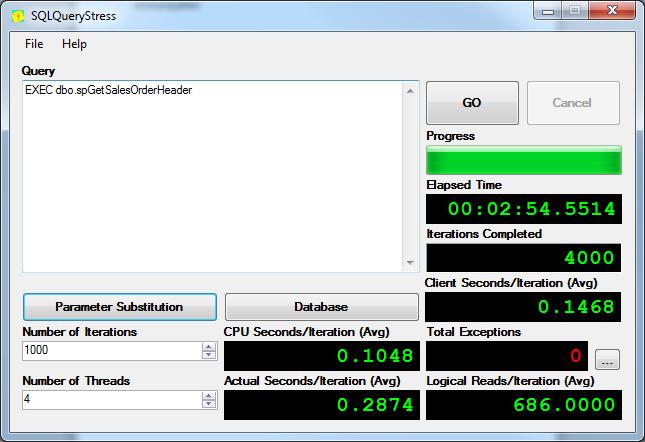The width and height of the screenshot is (645, 442).
Task: Minimize the SQLQueryStress window
Action: (x=548, y=10)
